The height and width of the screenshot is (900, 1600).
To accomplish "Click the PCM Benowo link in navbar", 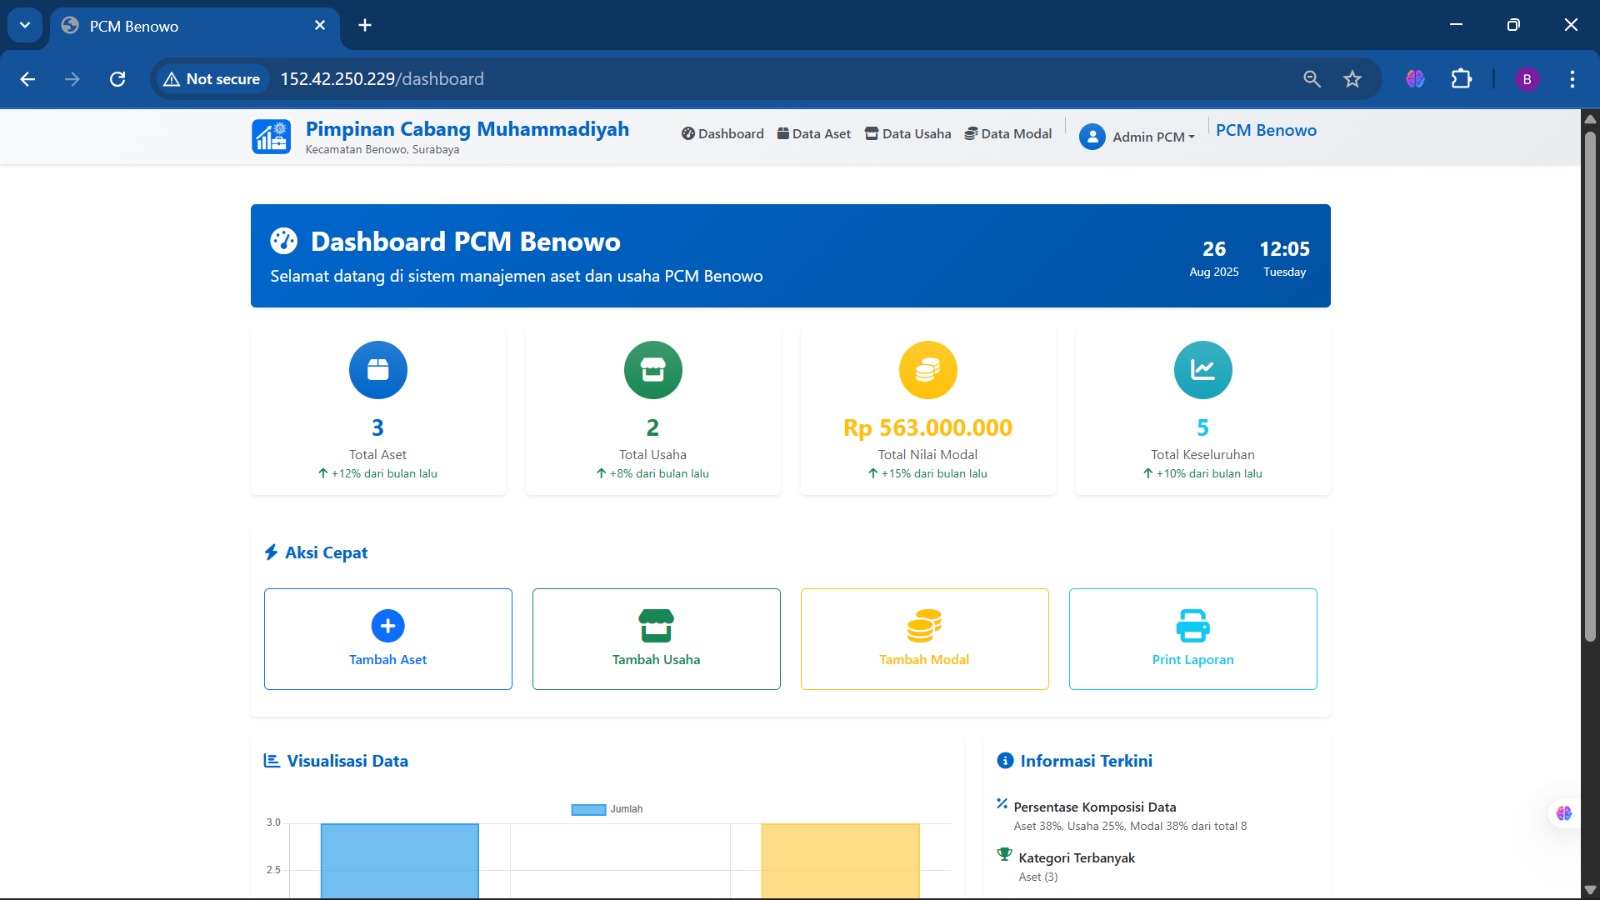I will tap(1266, 130).
